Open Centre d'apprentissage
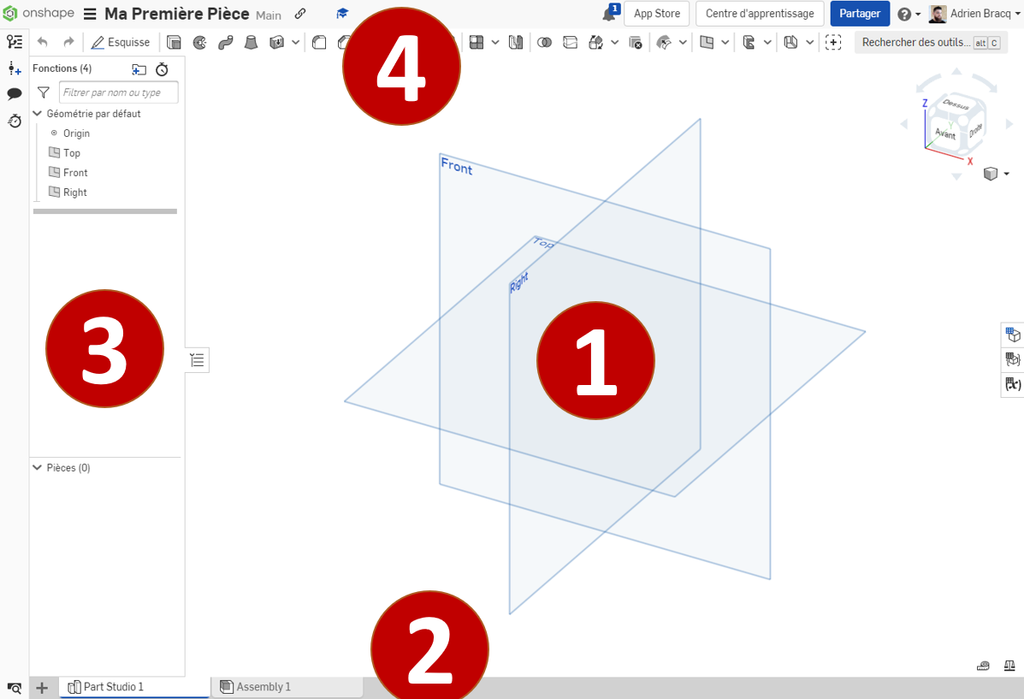1024x699 pixels. pyautogui.click(x=759, y=14)
